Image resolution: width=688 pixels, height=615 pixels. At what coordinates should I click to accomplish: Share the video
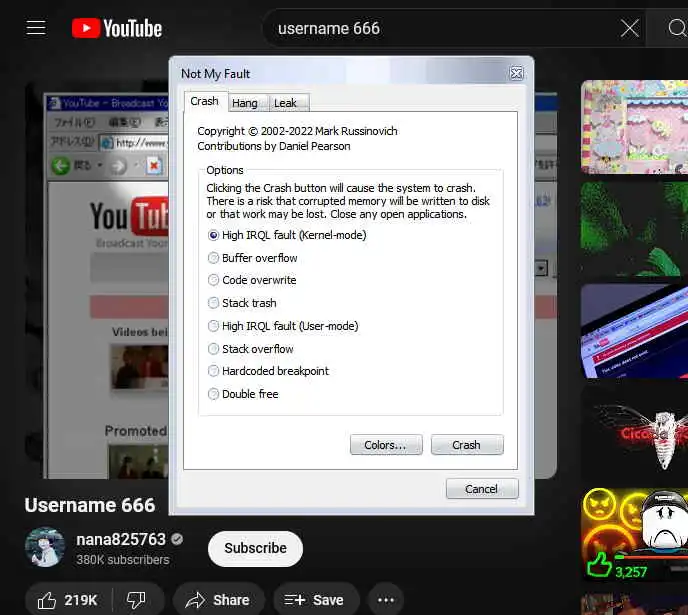click(x=219, y=600)
